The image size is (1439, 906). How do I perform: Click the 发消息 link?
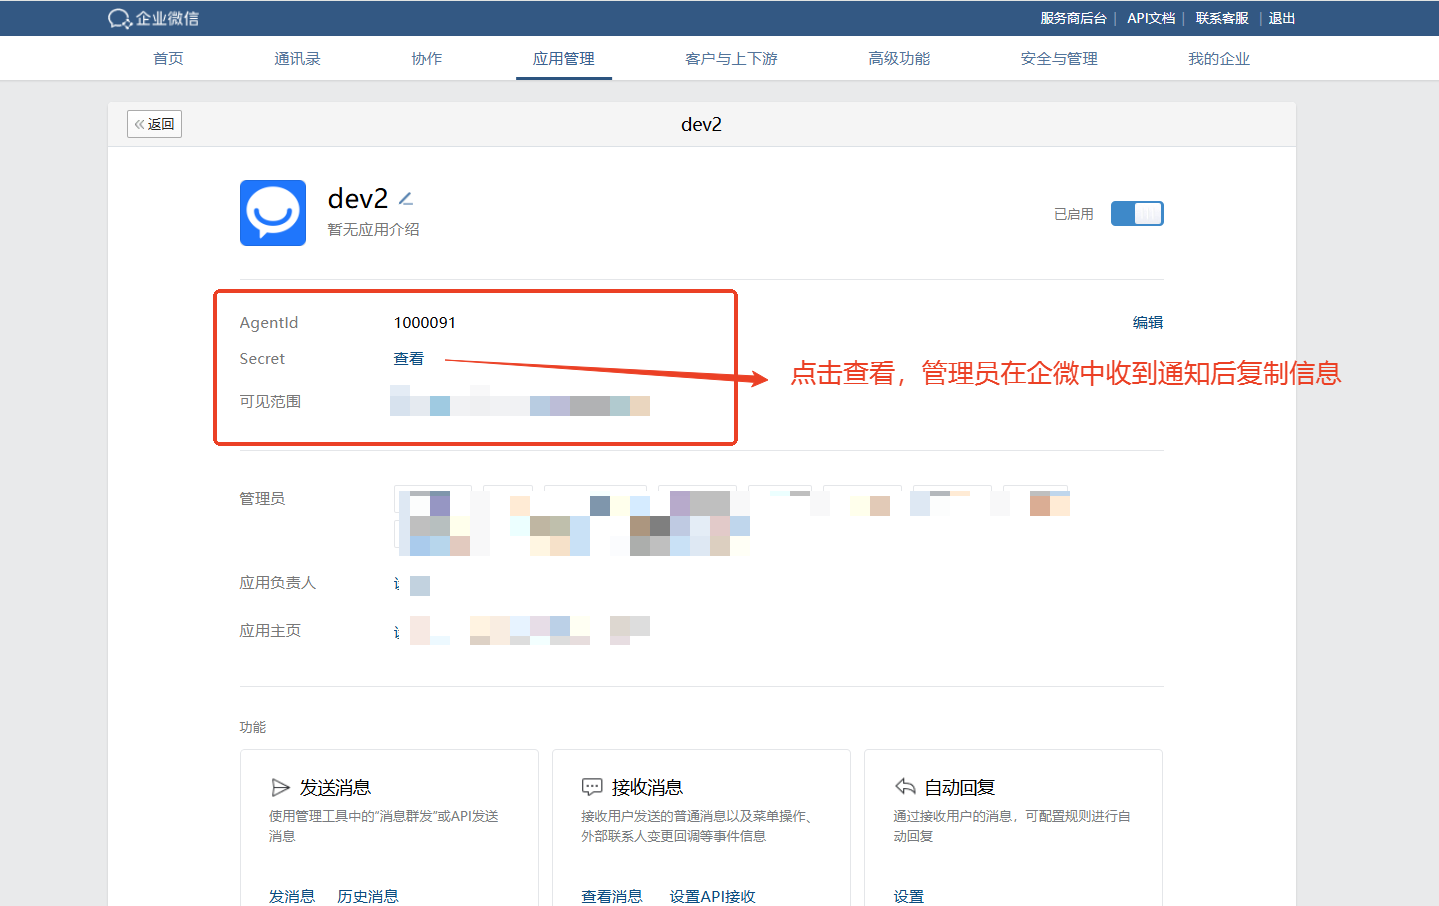pos(292,896)
